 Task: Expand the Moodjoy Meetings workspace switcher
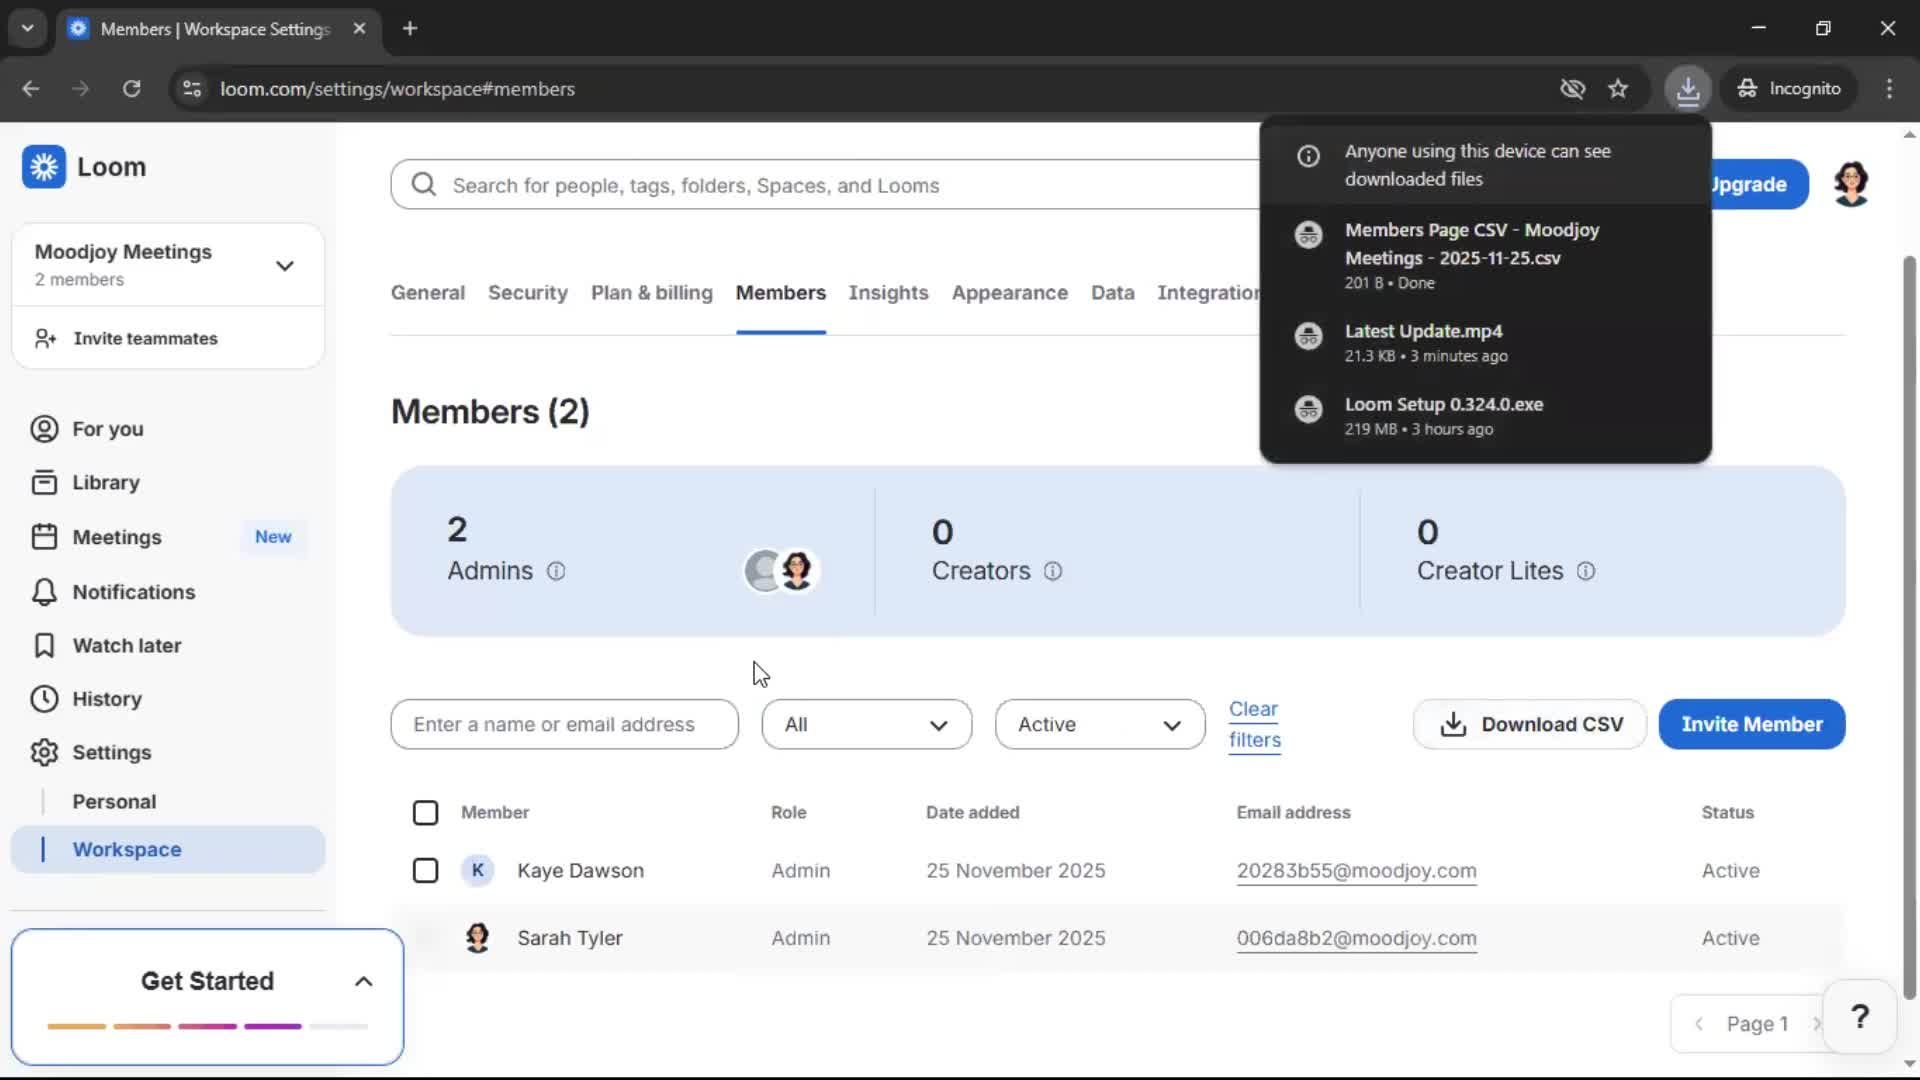click(x=284, y=266)
